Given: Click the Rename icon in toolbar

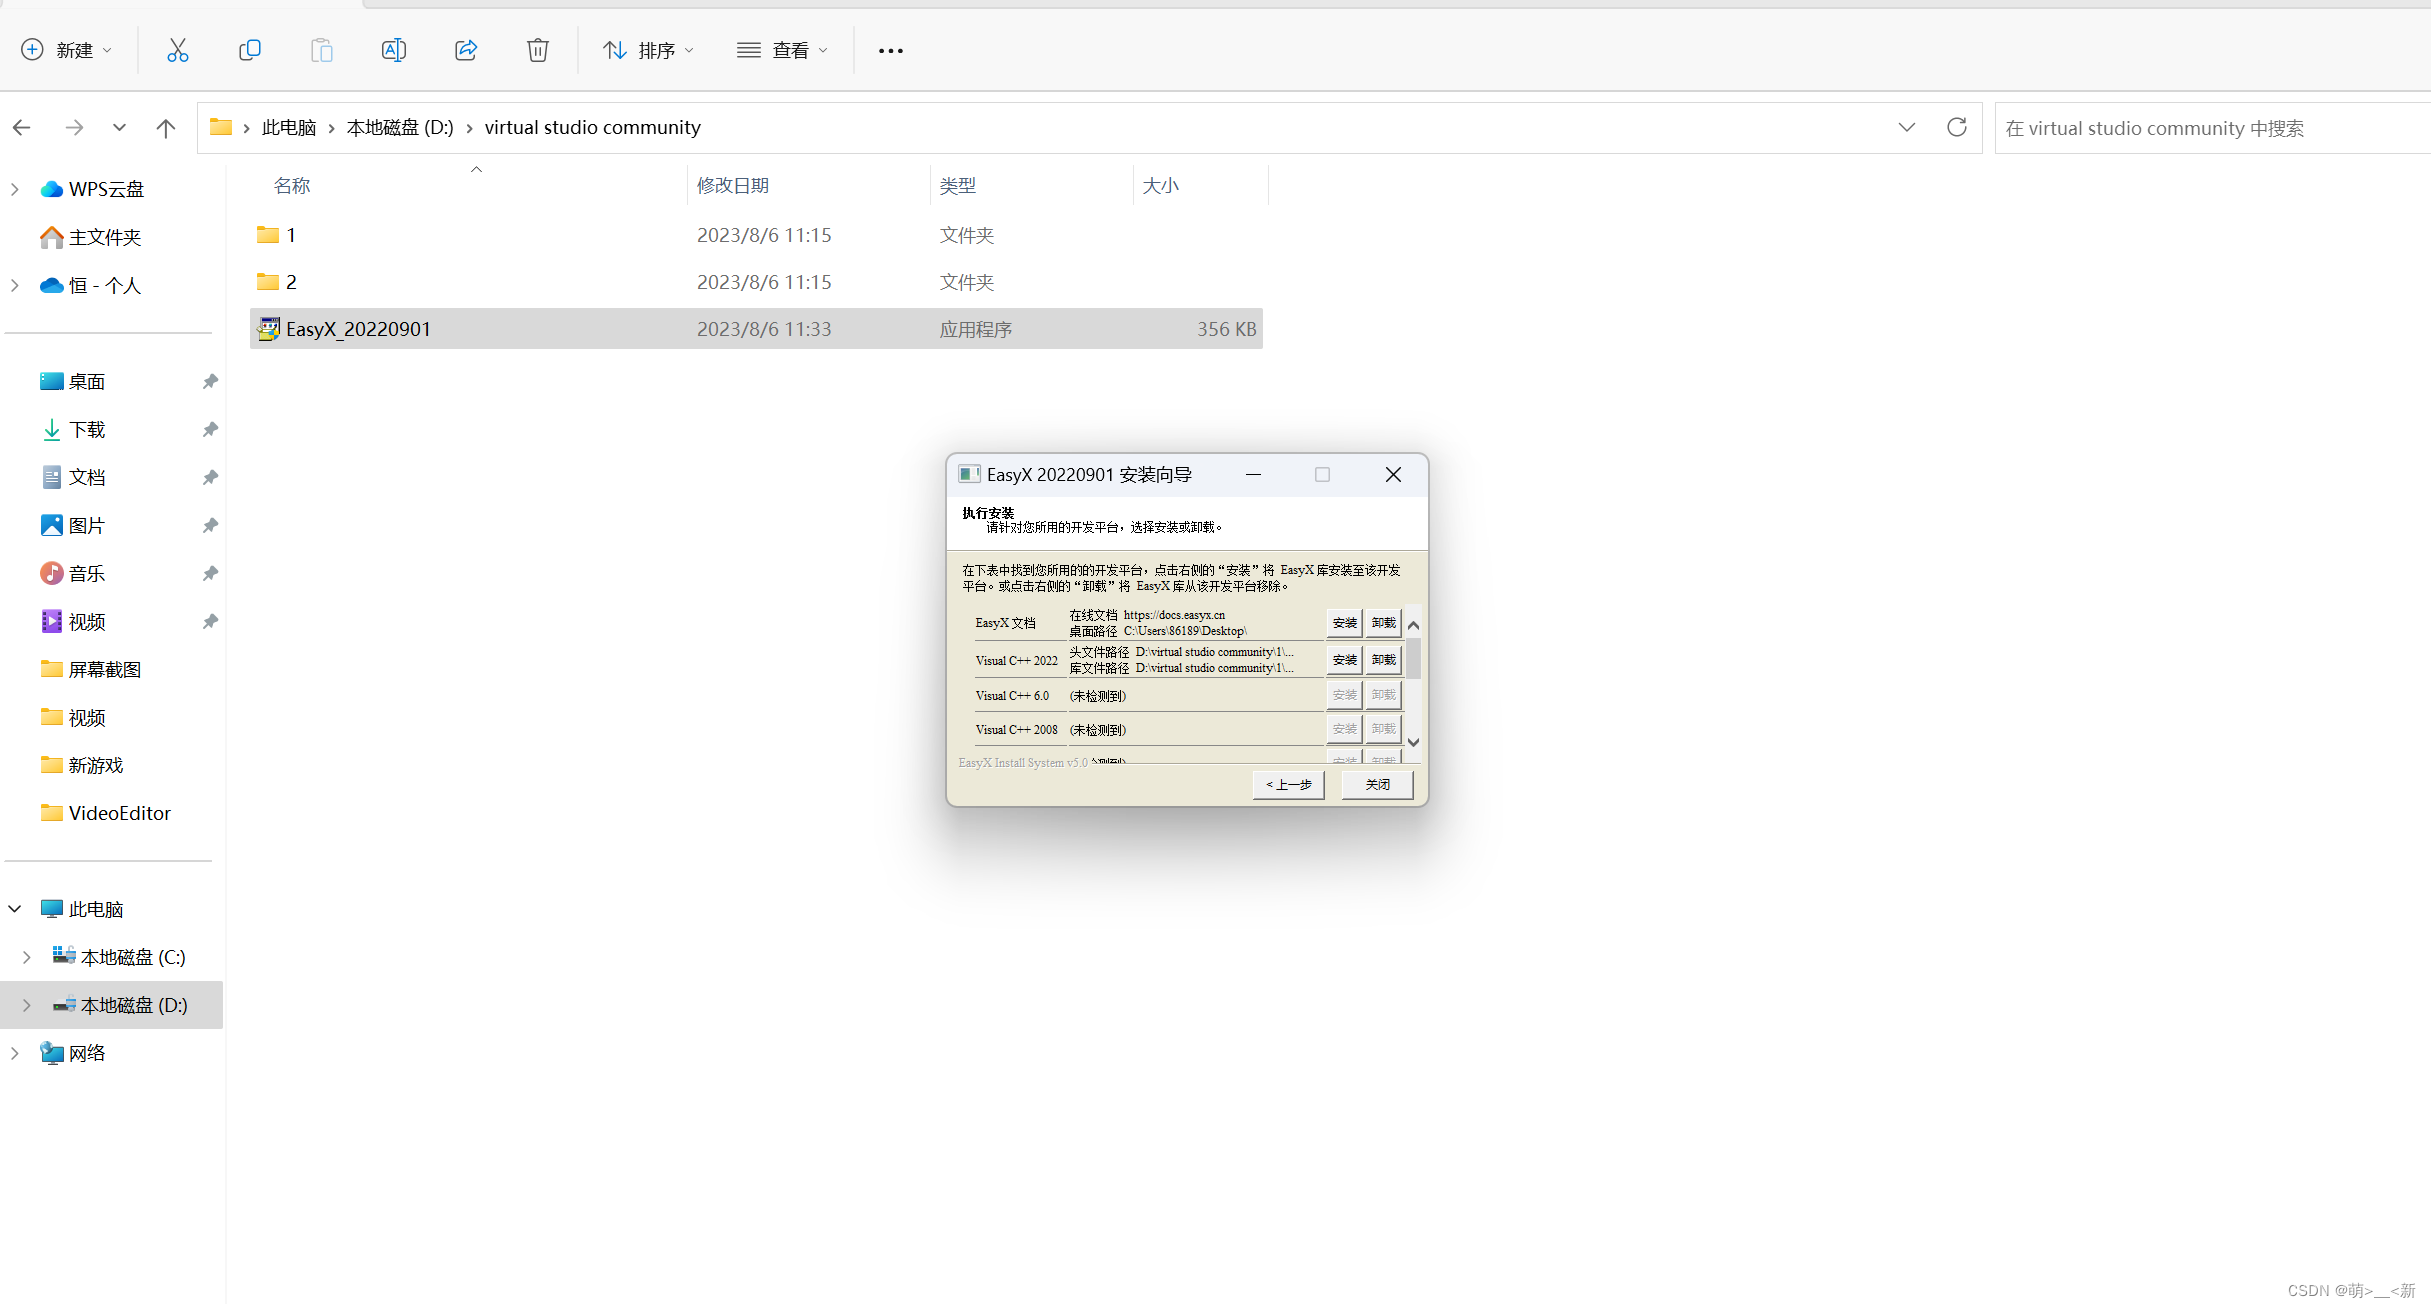Looking at the screenshot, I should (394, 50).
